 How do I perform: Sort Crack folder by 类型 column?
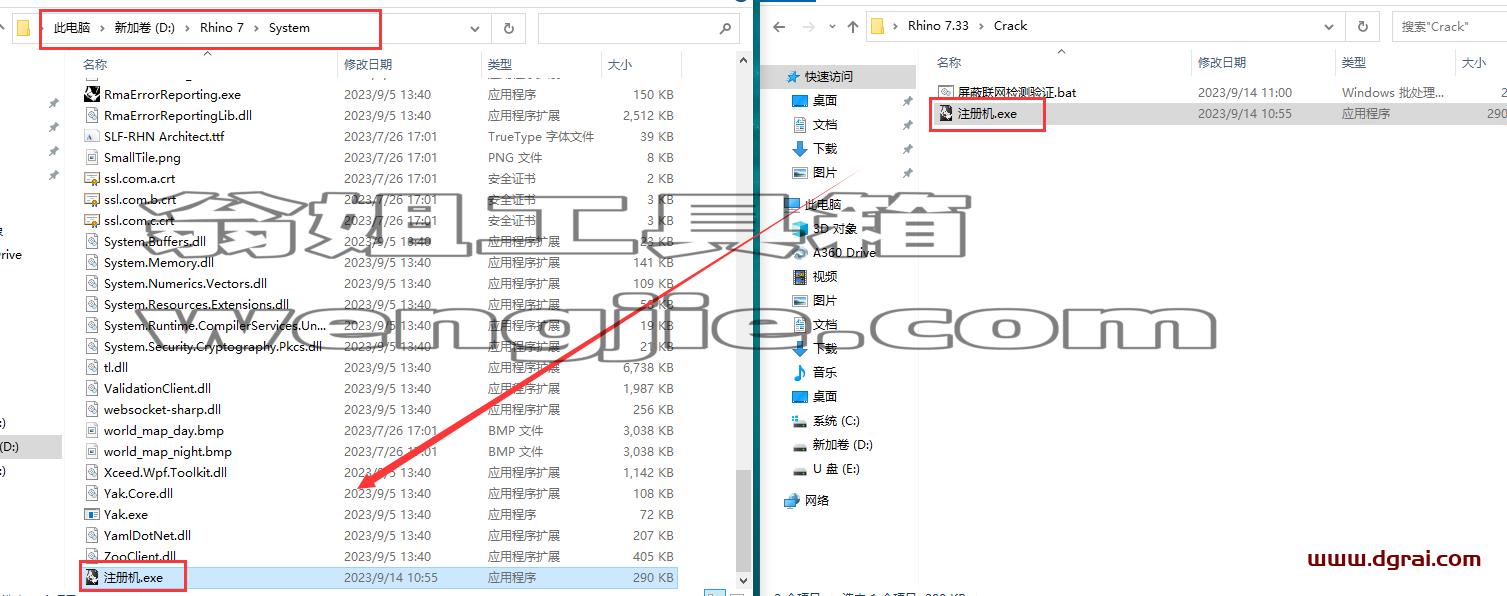tap(1354, 63)
